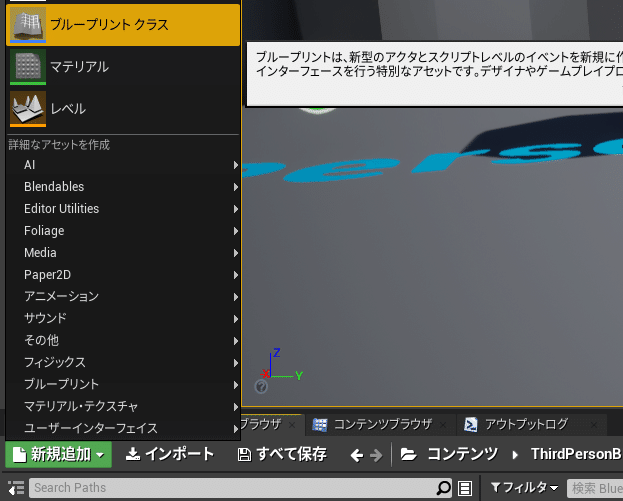Close the partially hidden ブラウザ tab
Screen dimensions: 623x501
[292, 425]
